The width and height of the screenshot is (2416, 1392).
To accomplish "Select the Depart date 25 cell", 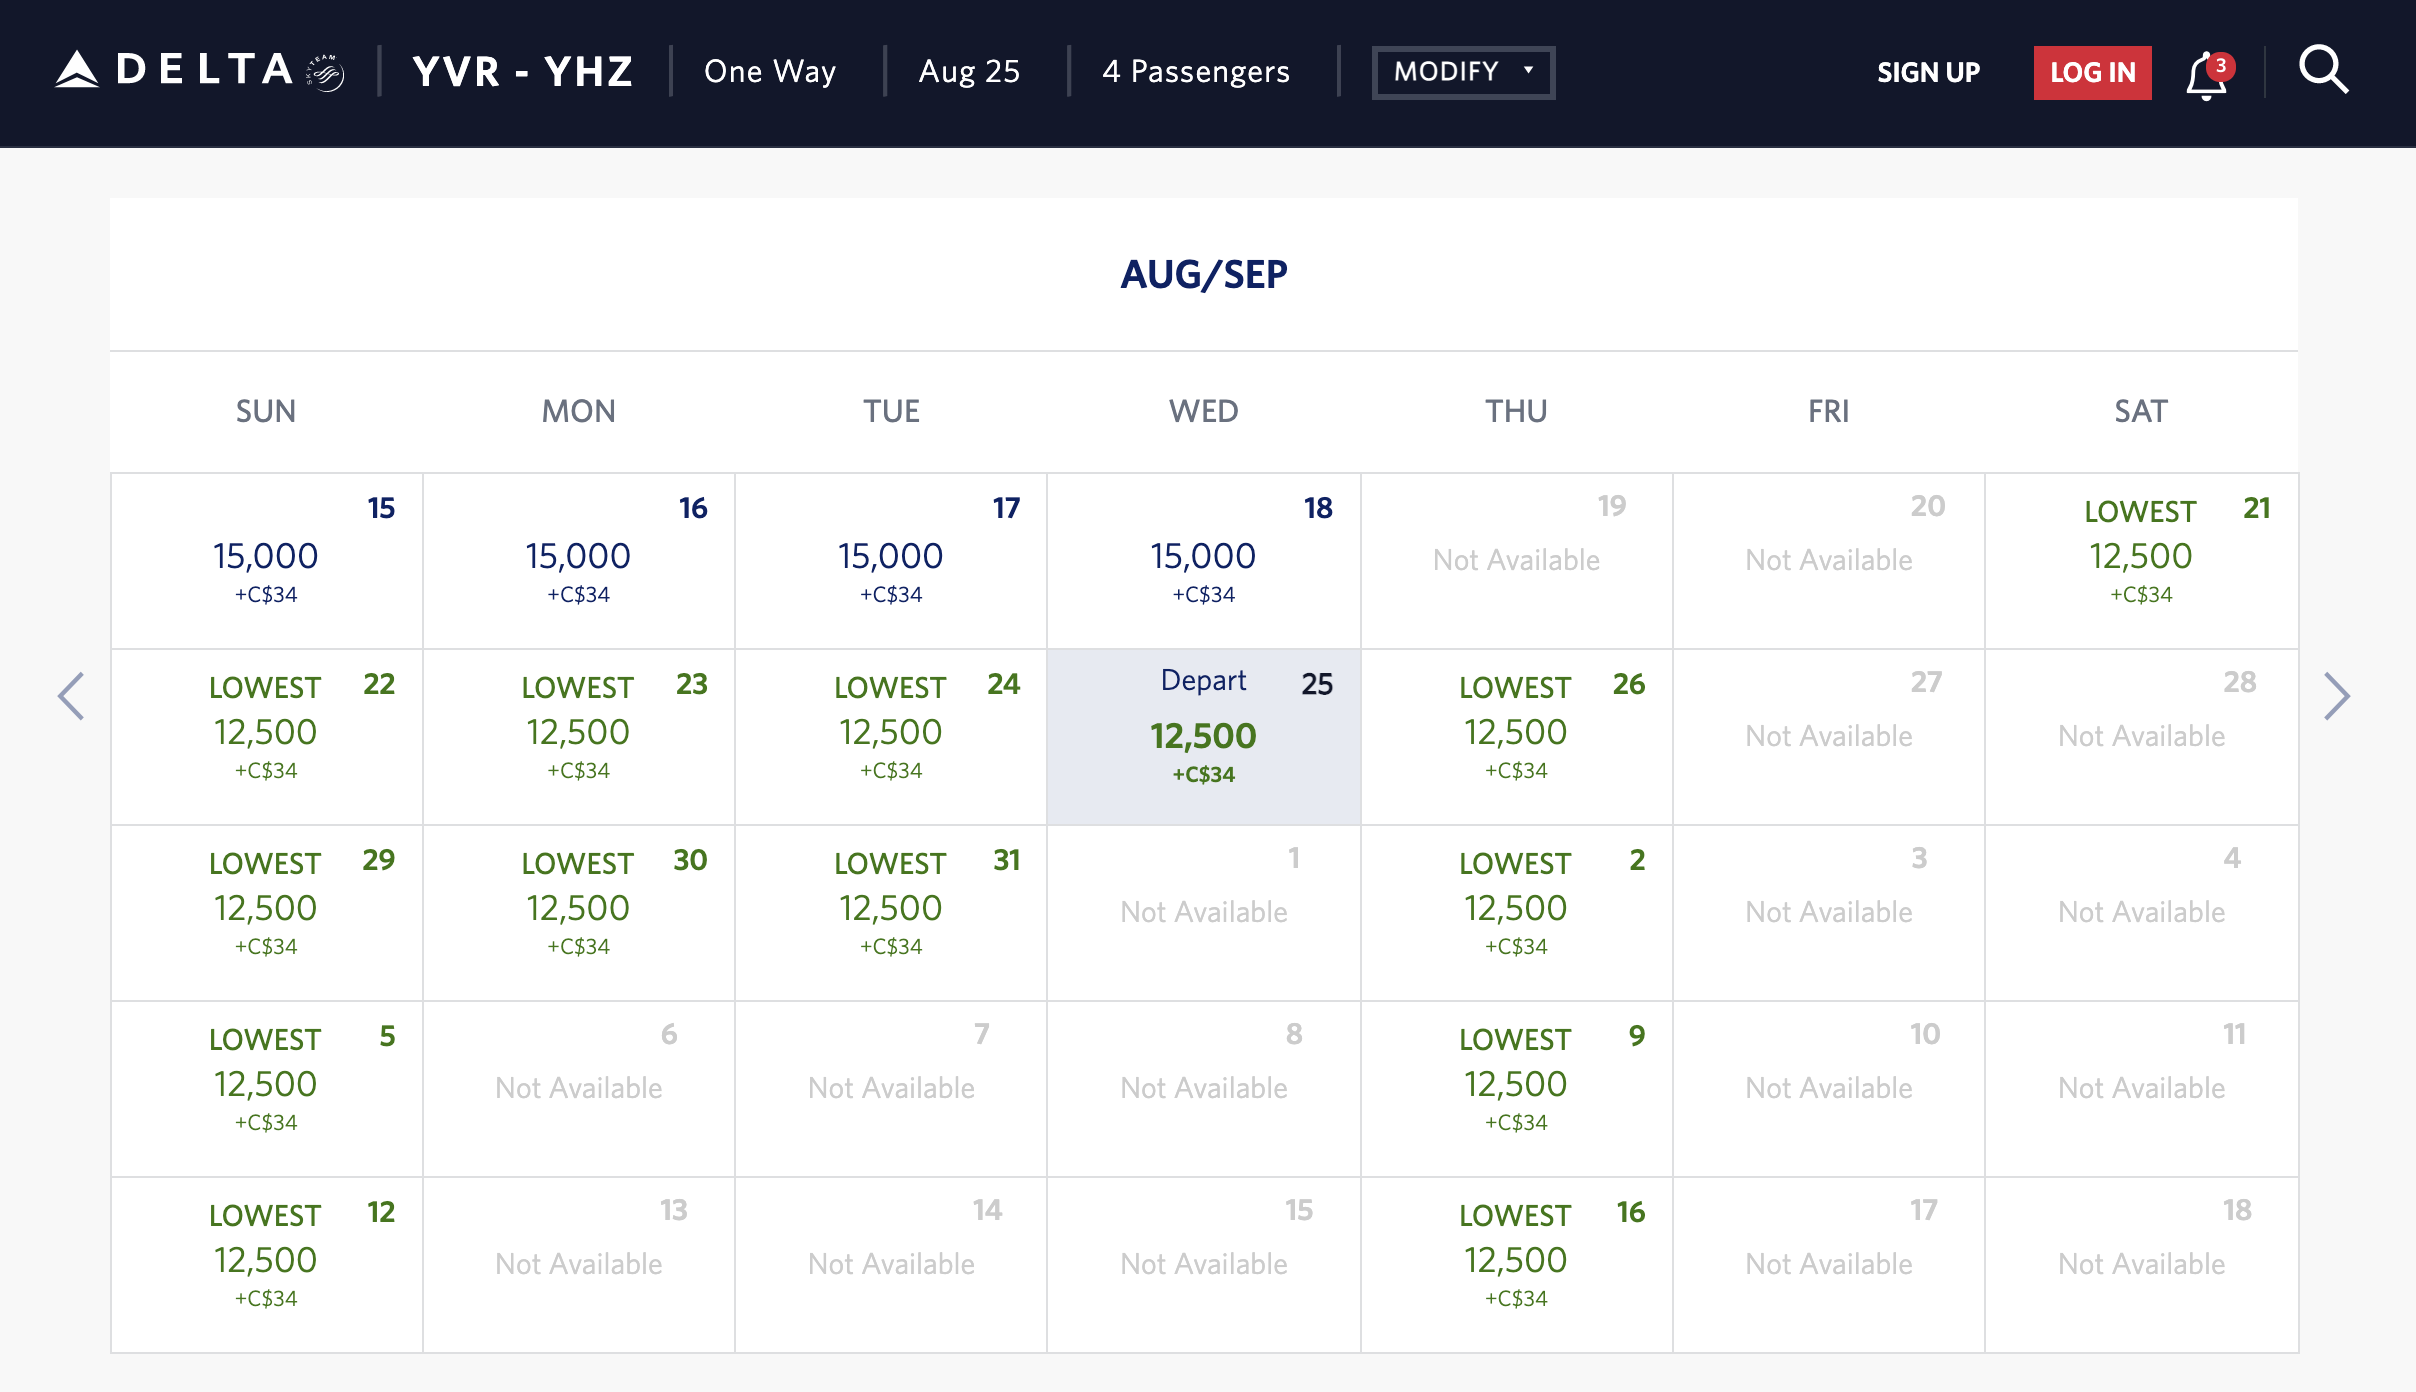I will (1203, 736).
